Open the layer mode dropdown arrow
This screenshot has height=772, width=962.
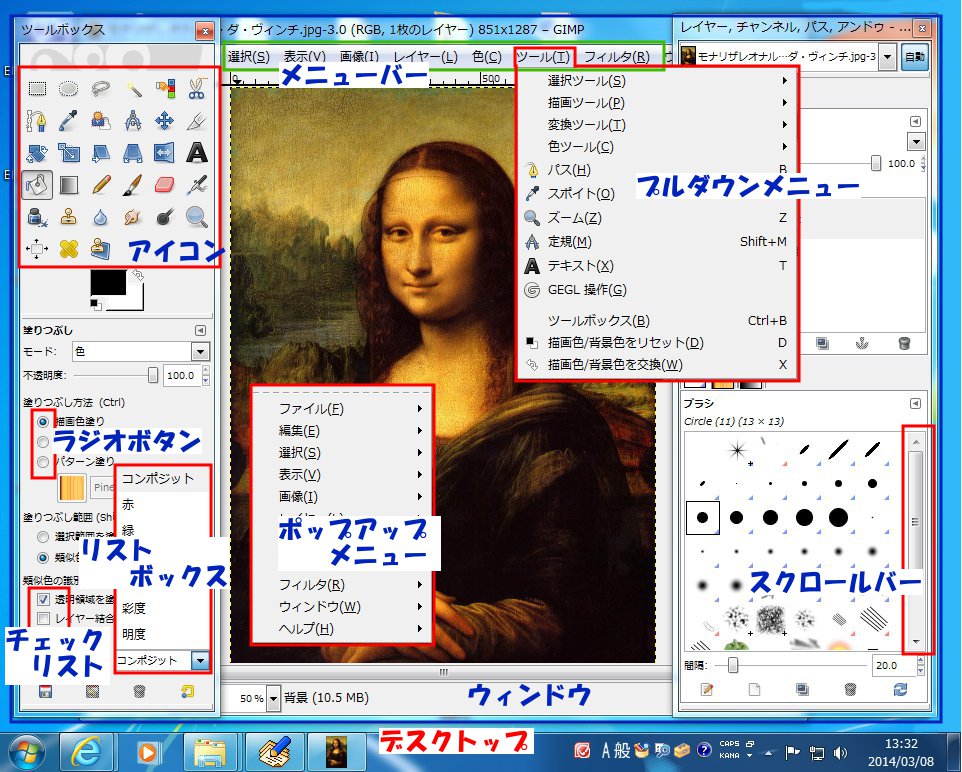[x=916, y=142]
